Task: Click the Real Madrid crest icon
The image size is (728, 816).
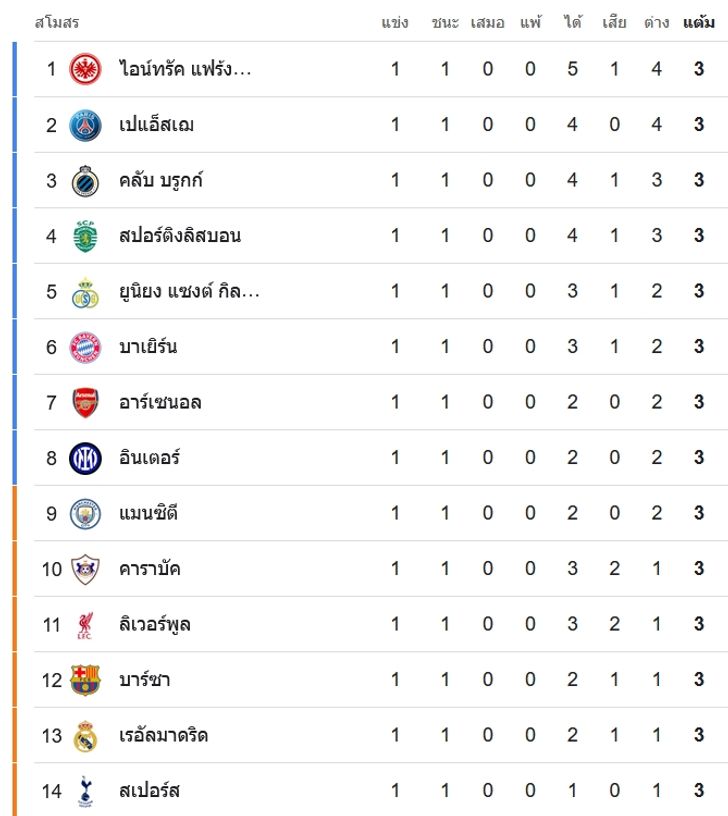Action: (85, 736)
